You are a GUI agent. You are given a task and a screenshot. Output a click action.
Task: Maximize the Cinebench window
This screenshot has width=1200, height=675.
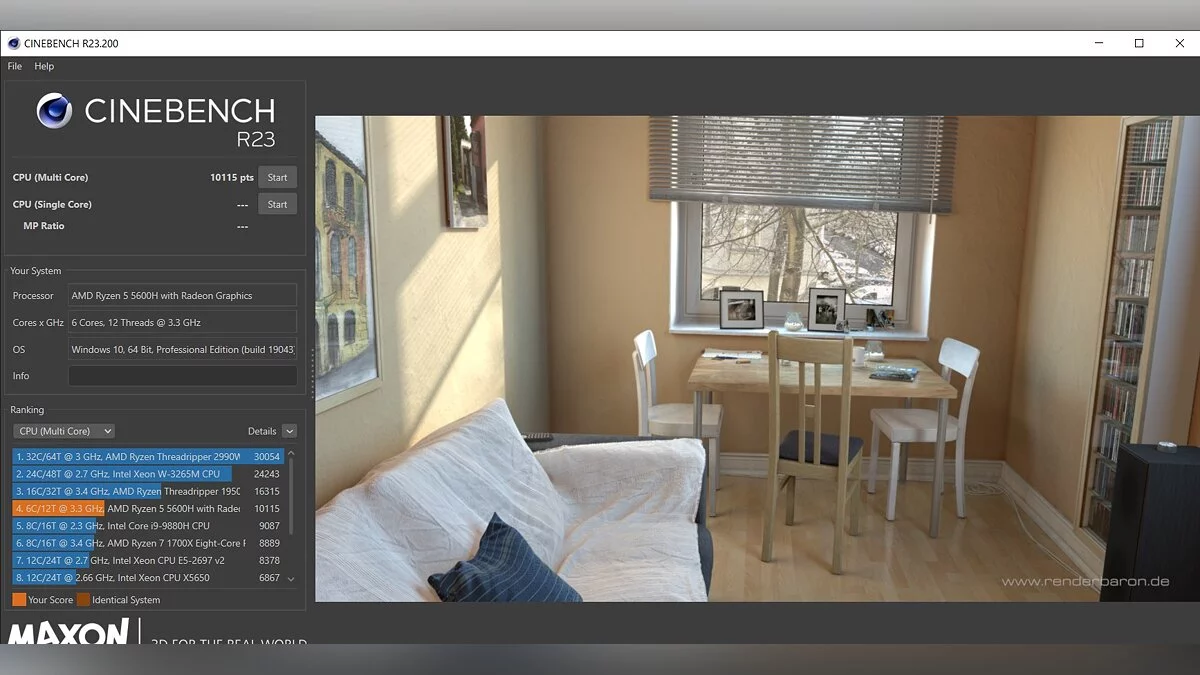(x=1138, y=43)
